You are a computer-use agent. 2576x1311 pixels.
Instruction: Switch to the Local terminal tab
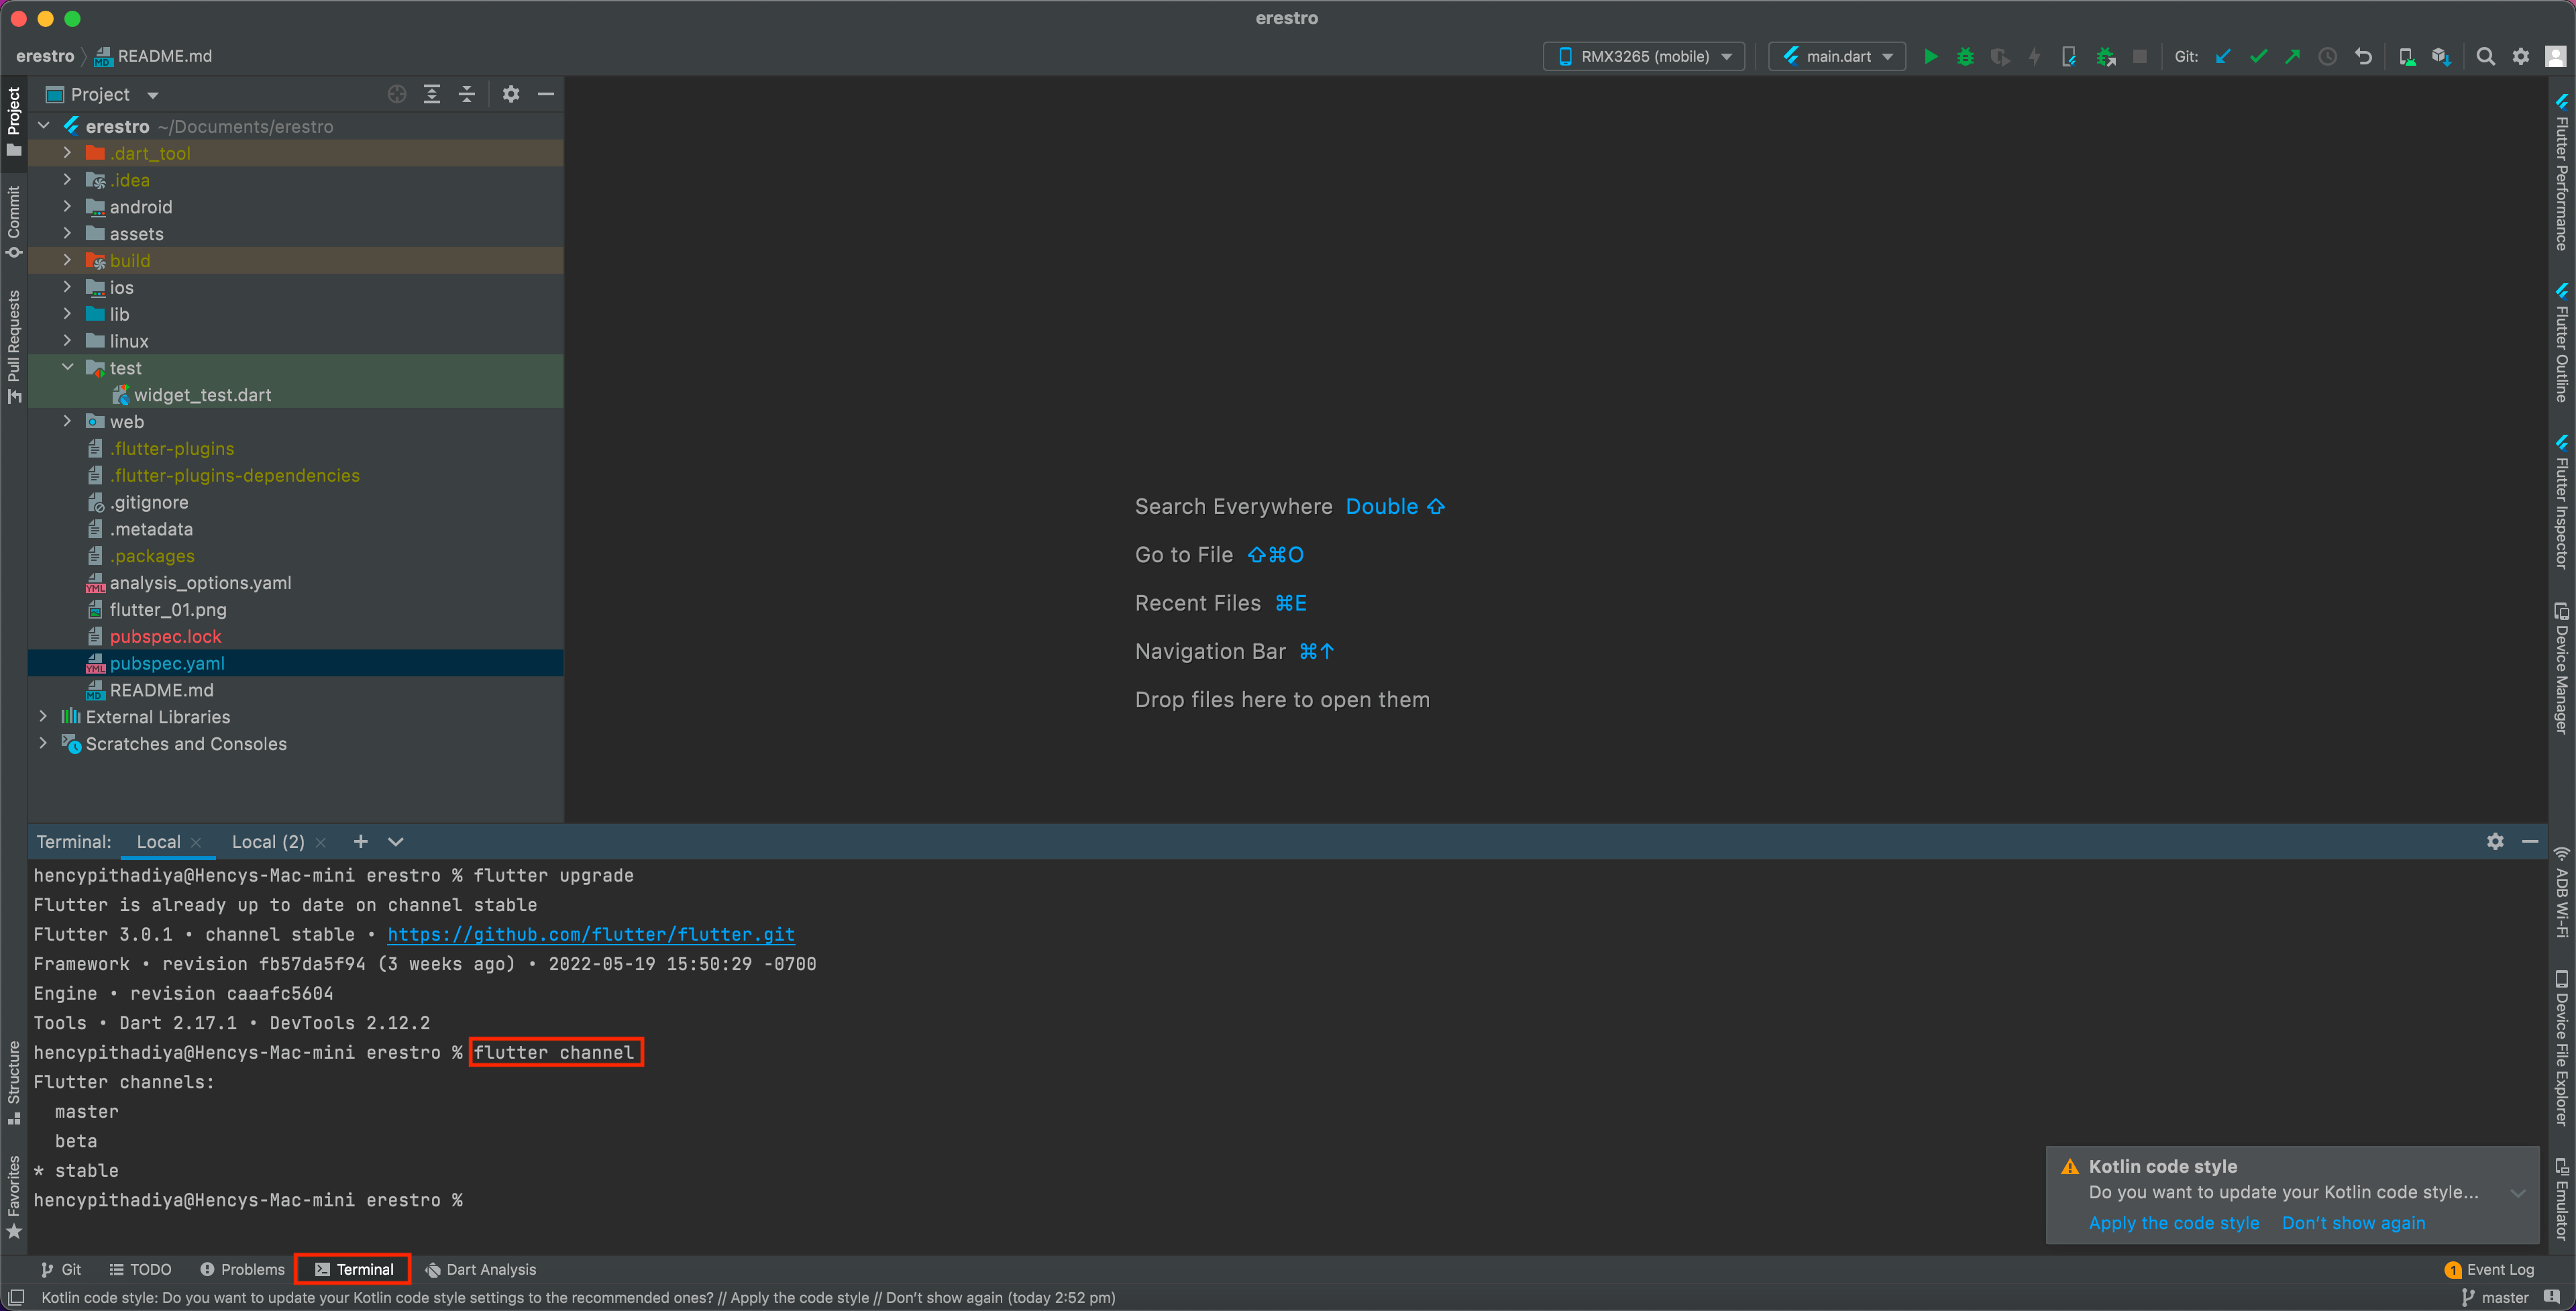pos(158,841)
